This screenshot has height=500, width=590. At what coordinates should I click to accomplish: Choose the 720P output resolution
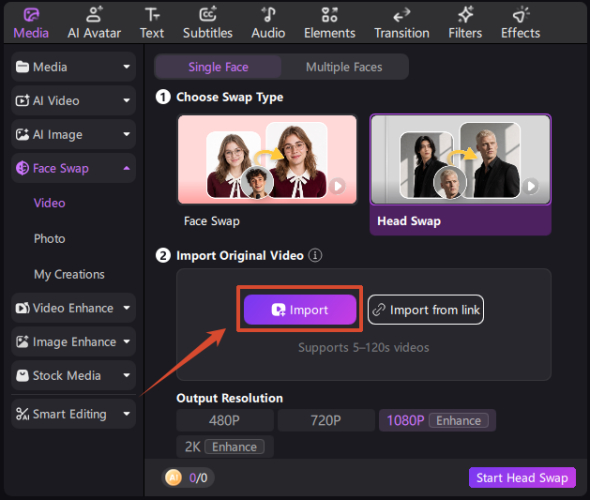pos(326,420)
